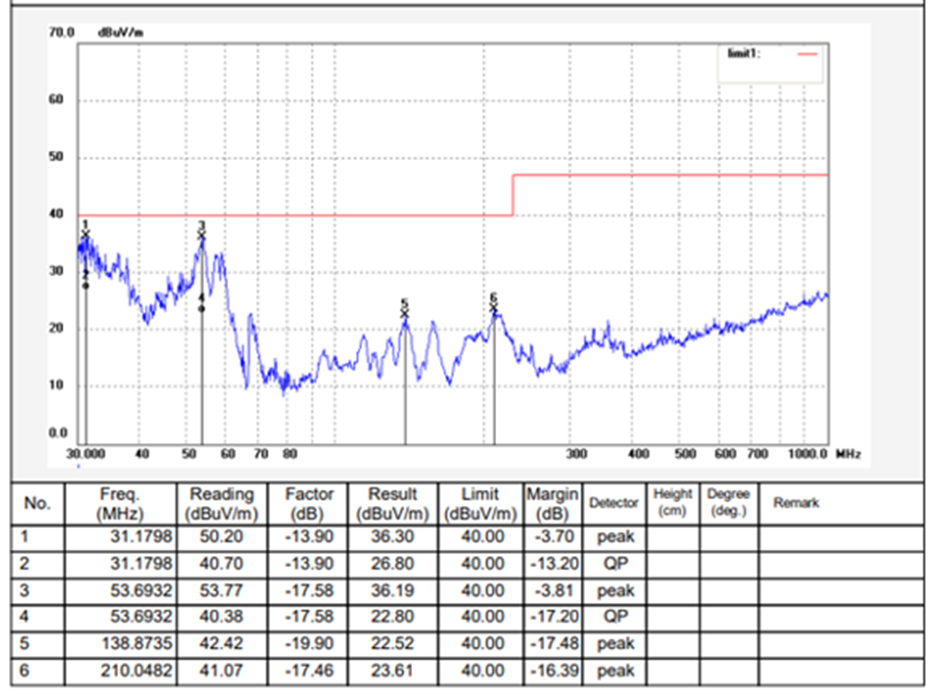Click the QP detector cell in row 4
Viewport: 933px width, 696px height.
coord(616,617)
